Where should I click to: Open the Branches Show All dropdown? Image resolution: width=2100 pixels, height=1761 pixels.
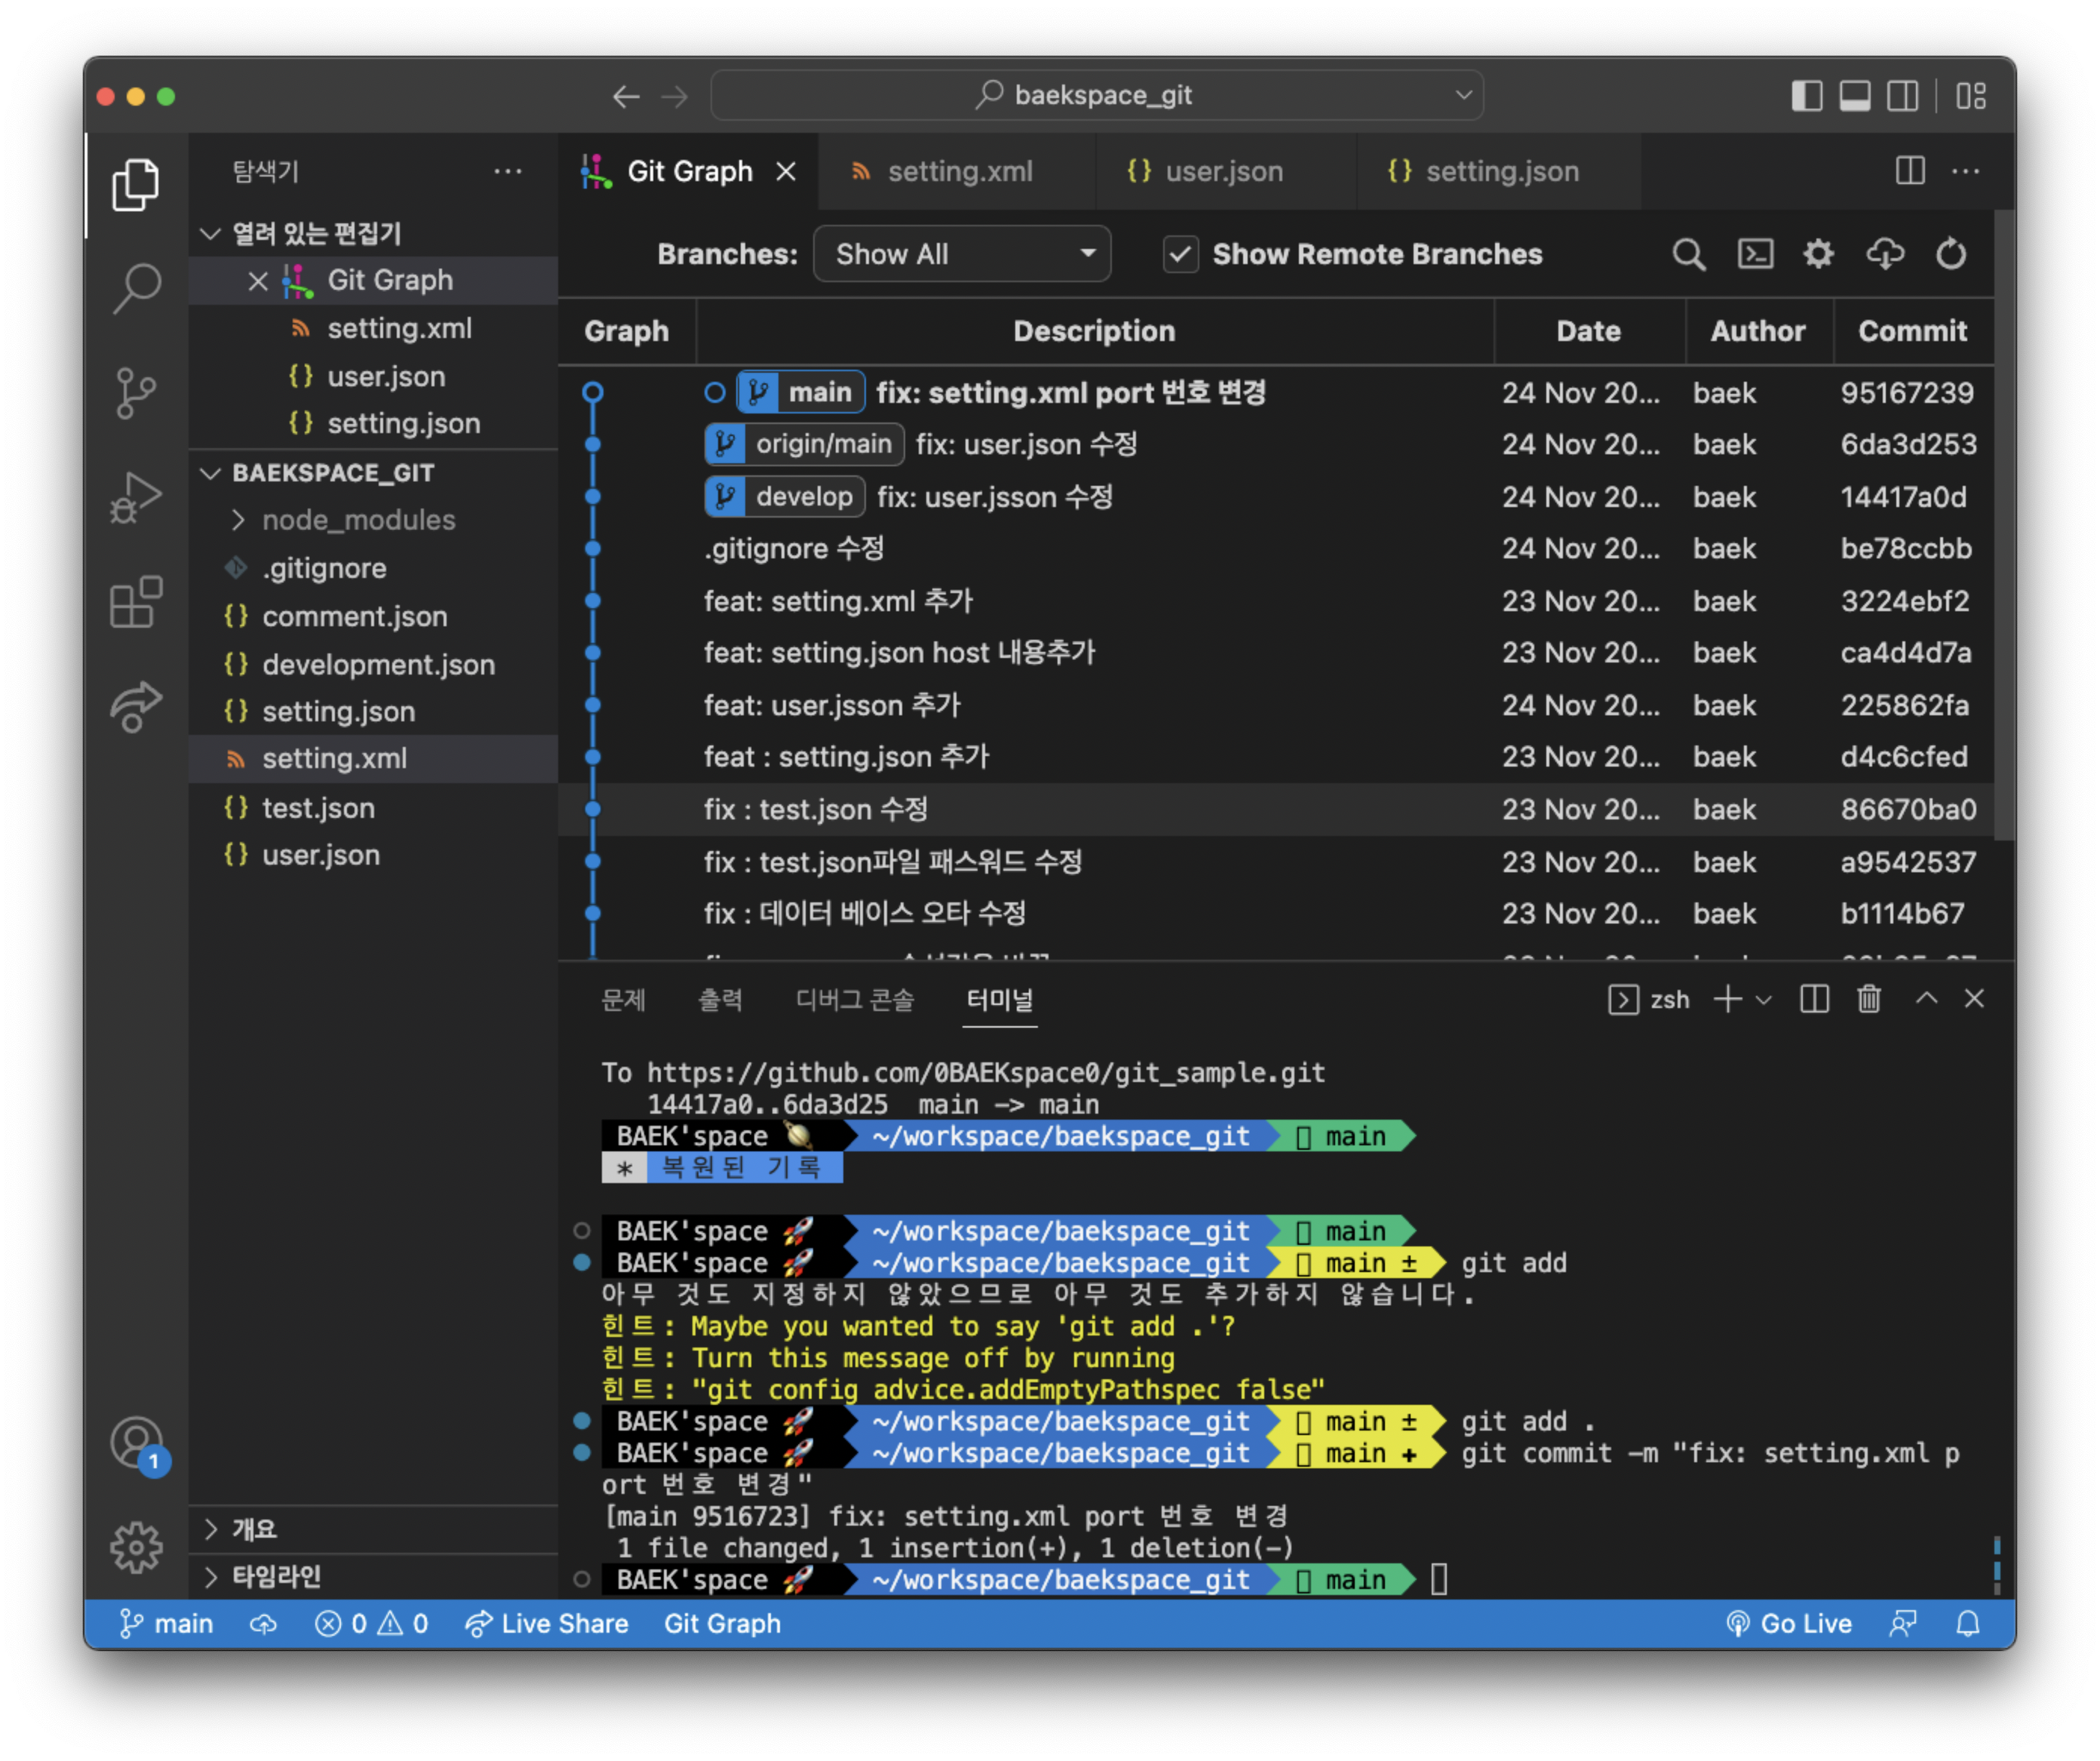(962, 254)
